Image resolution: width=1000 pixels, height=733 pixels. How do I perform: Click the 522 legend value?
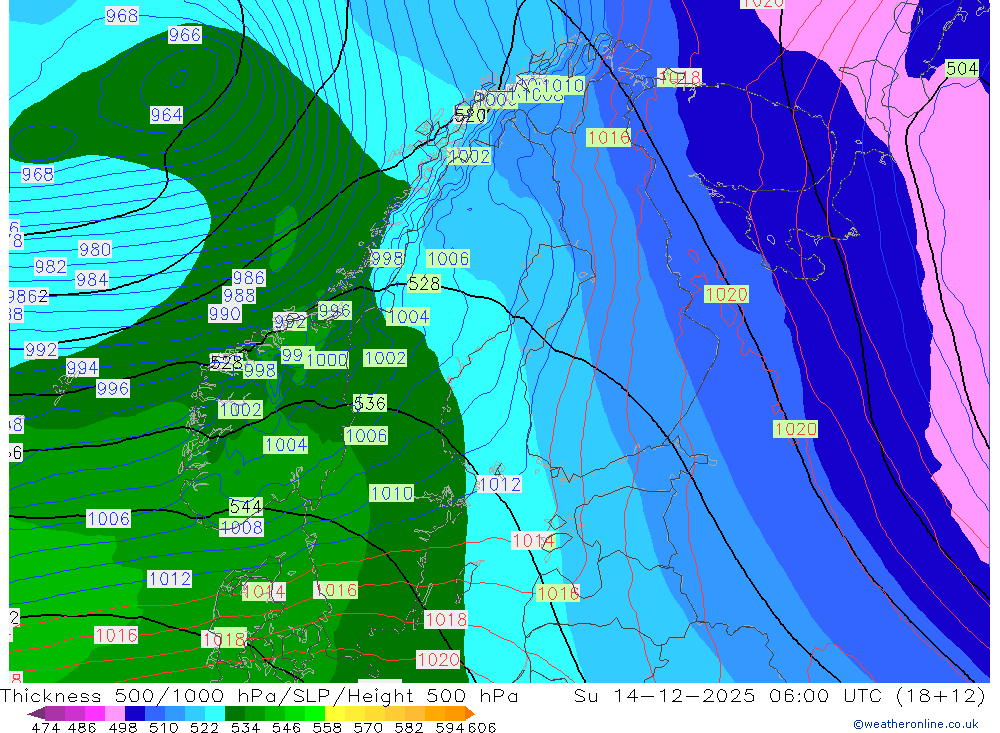point(204,728)
